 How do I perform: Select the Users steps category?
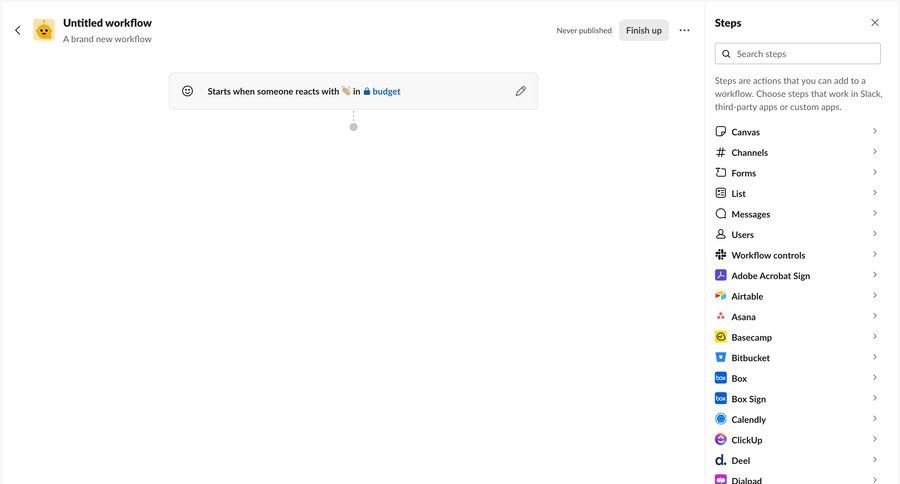tap(742, 235)
